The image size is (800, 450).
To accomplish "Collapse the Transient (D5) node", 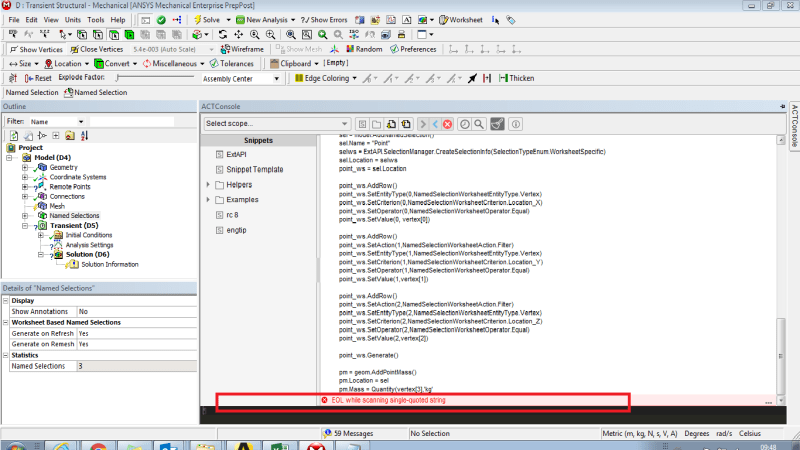I will [x=25, y=226].
